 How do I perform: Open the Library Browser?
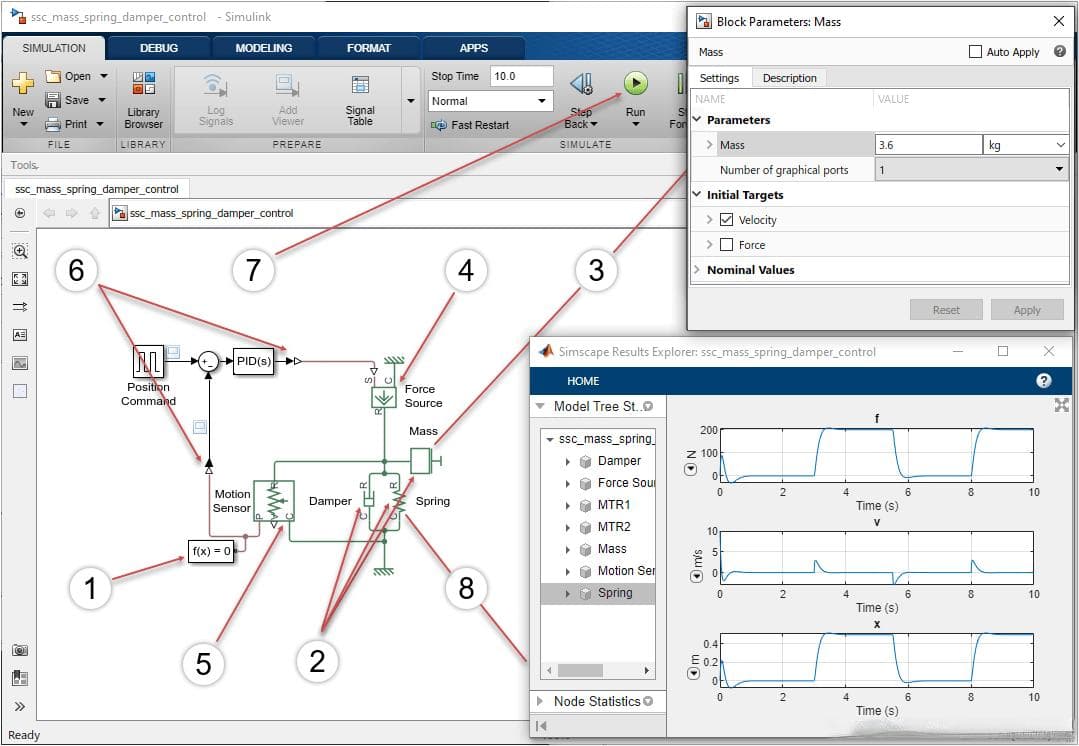pyautogui.click(x=144, y=98)
